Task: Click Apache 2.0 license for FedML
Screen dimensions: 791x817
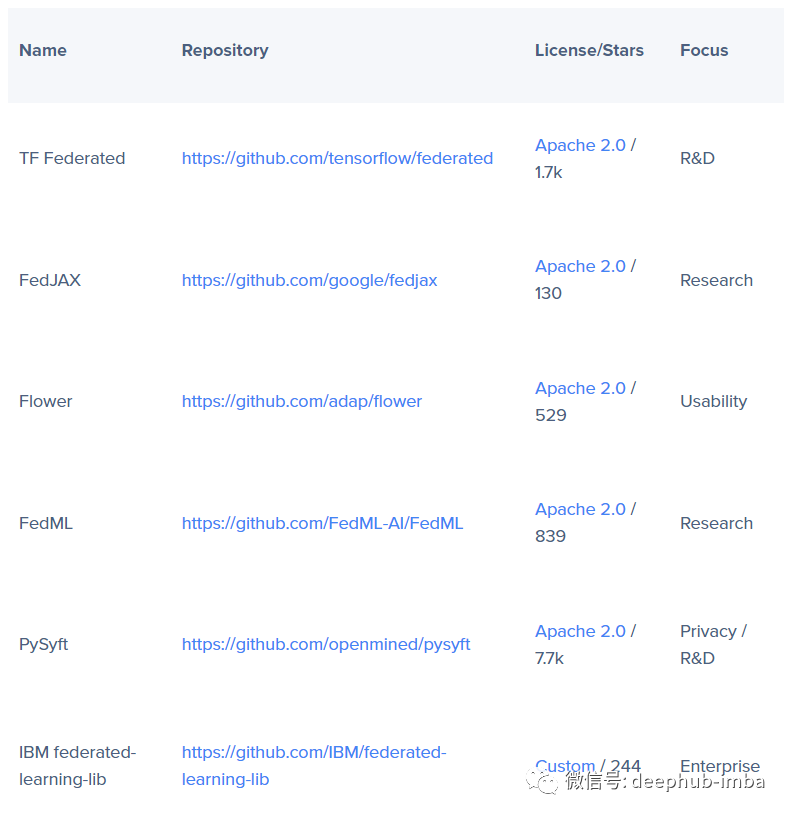Action: pos(580,509)
